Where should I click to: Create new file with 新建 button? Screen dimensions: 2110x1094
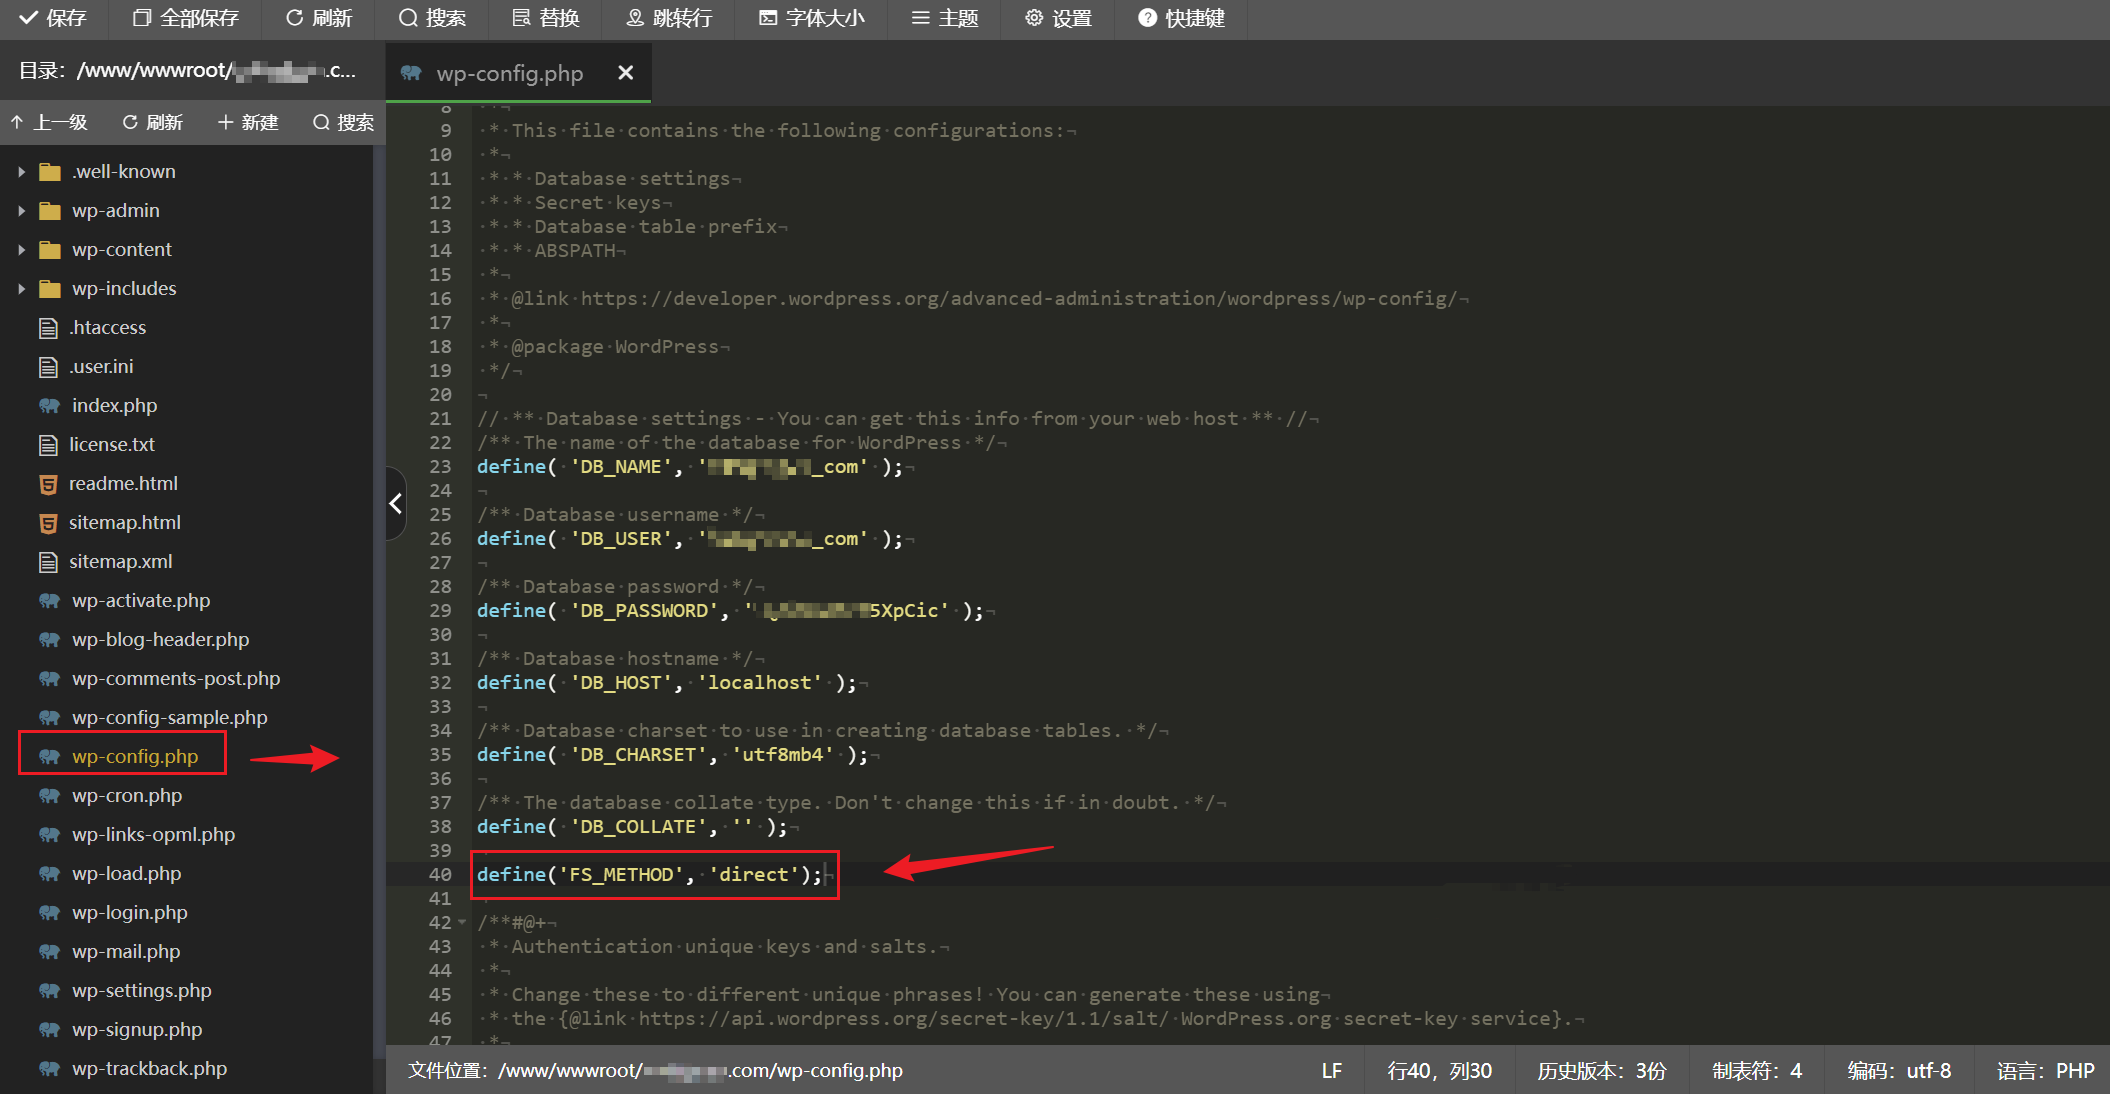click(248, 122)
